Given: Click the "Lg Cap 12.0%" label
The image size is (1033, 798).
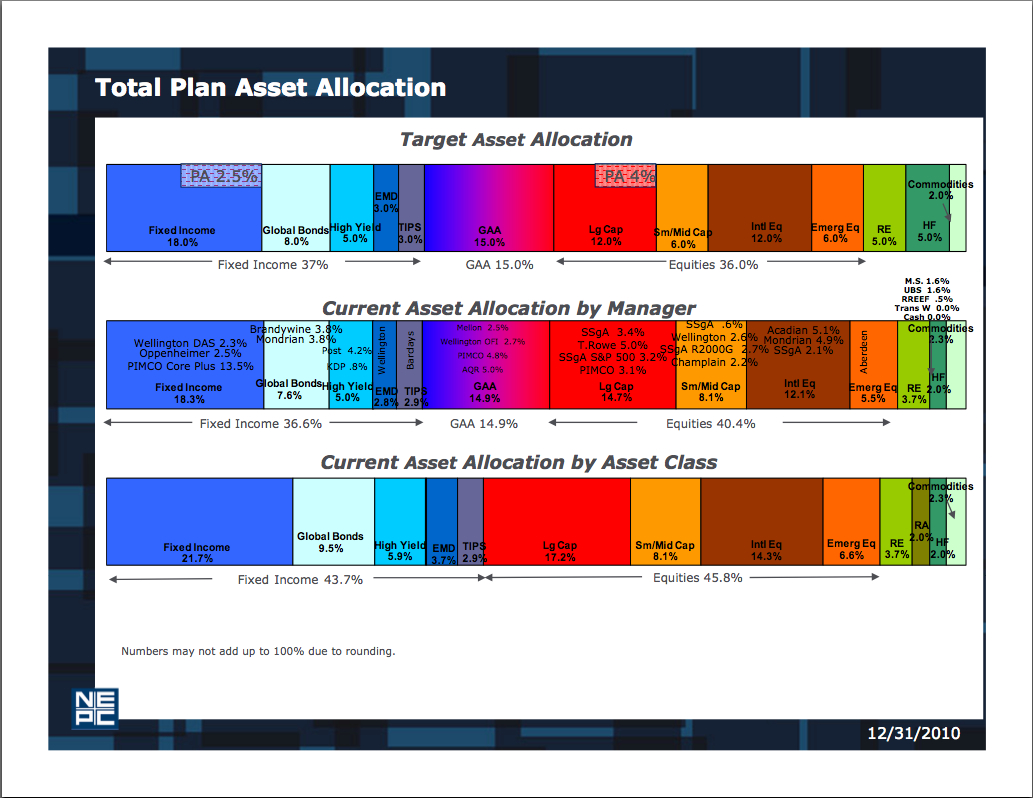Looking at the screenshot, I should coord(605,235).
